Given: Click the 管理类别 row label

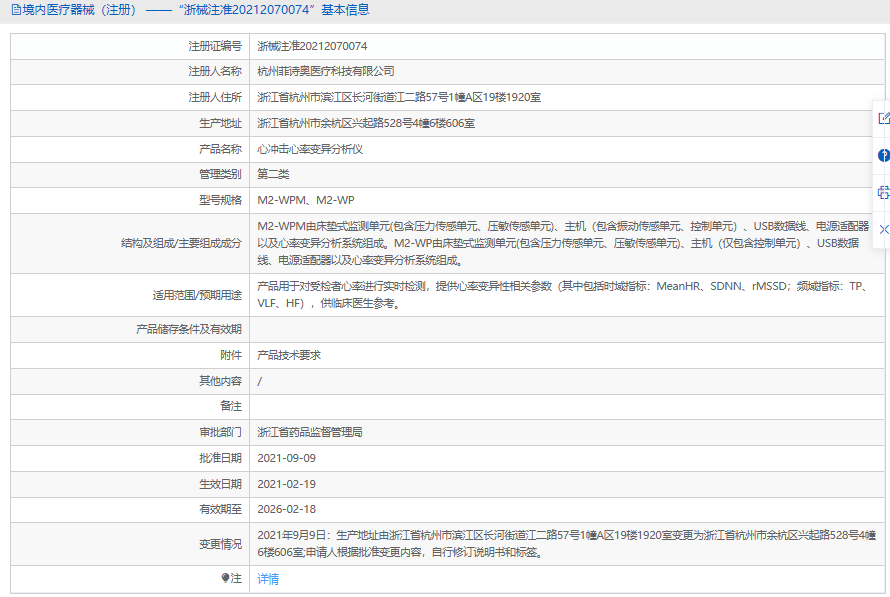Looking at the screenshot, I should [x=220, y=174].
